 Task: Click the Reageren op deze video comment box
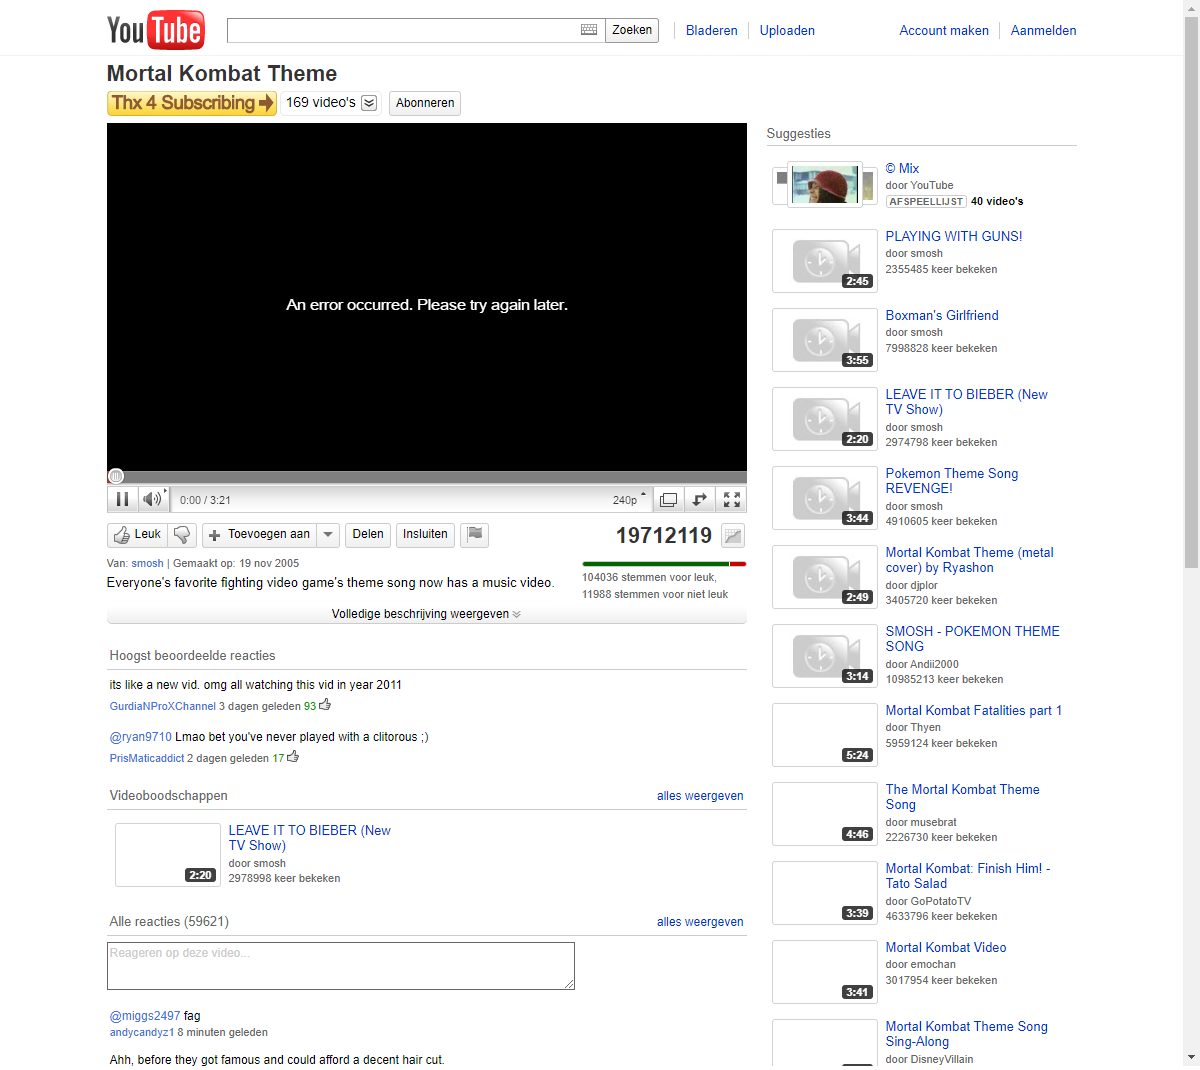click(x=340, y=966)
